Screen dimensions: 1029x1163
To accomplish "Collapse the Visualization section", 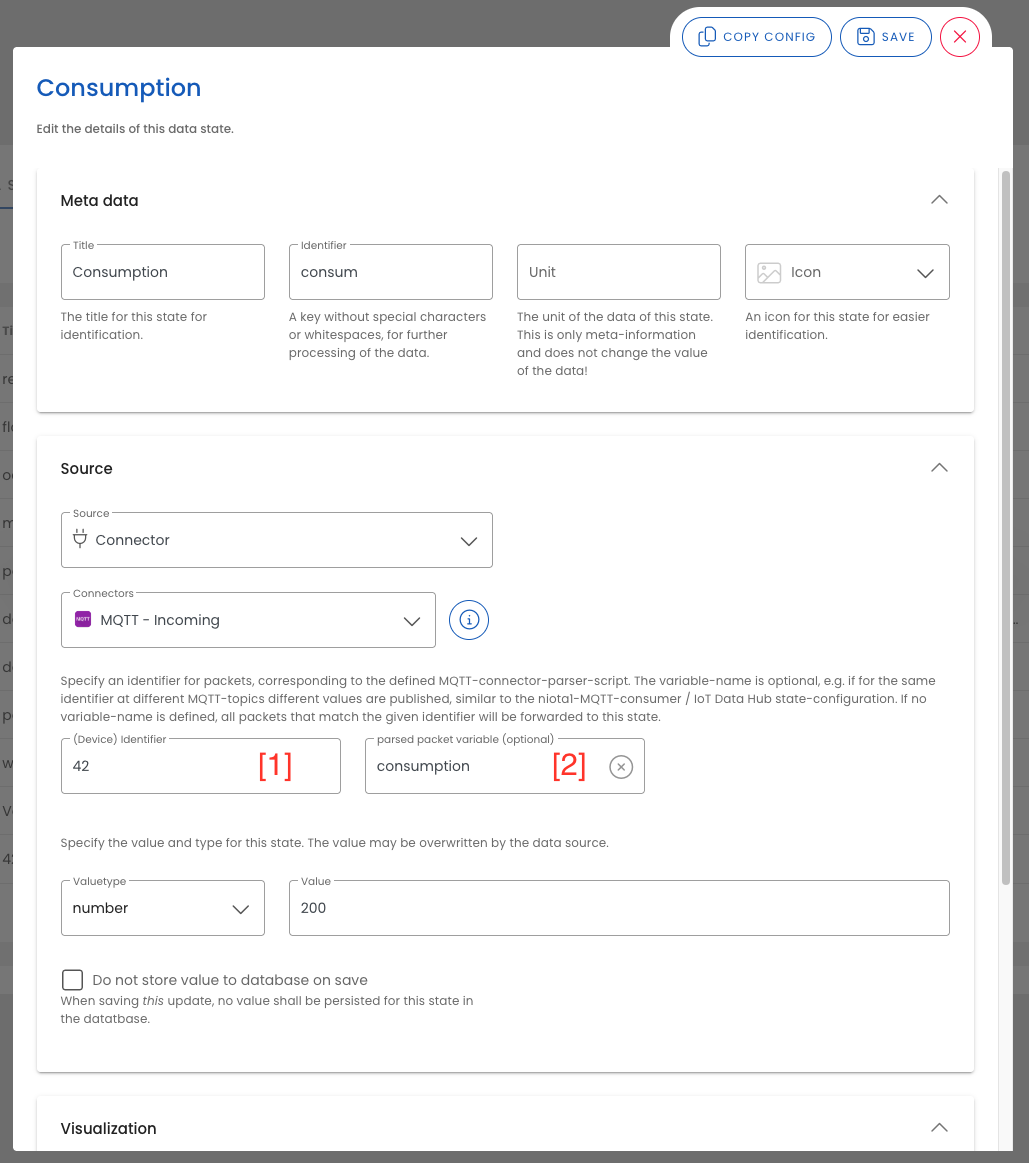I will coord(938,1128).
